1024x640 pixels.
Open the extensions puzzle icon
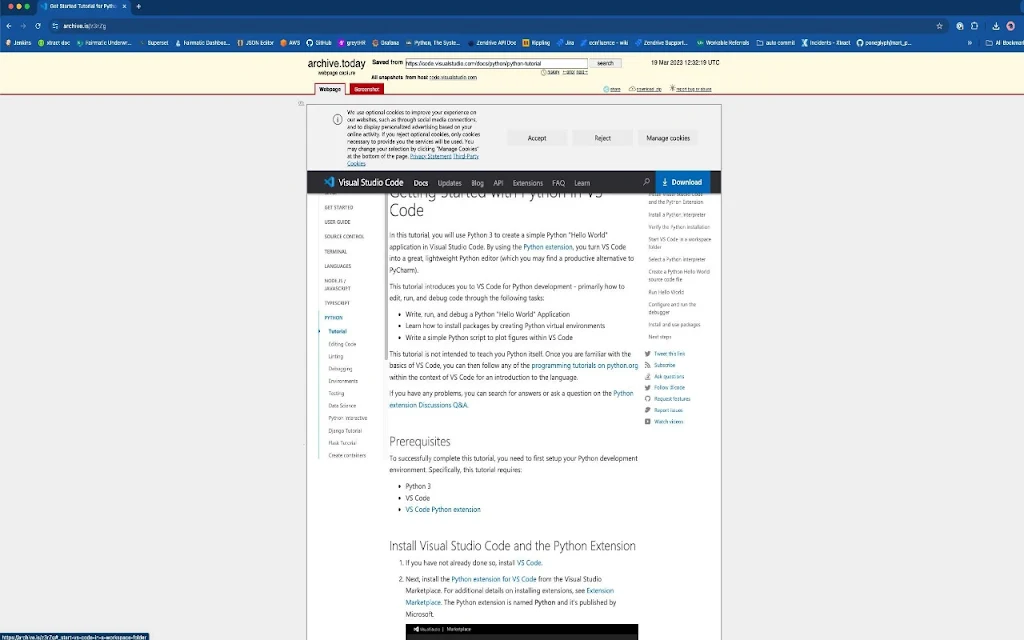(x=974, y=26)
